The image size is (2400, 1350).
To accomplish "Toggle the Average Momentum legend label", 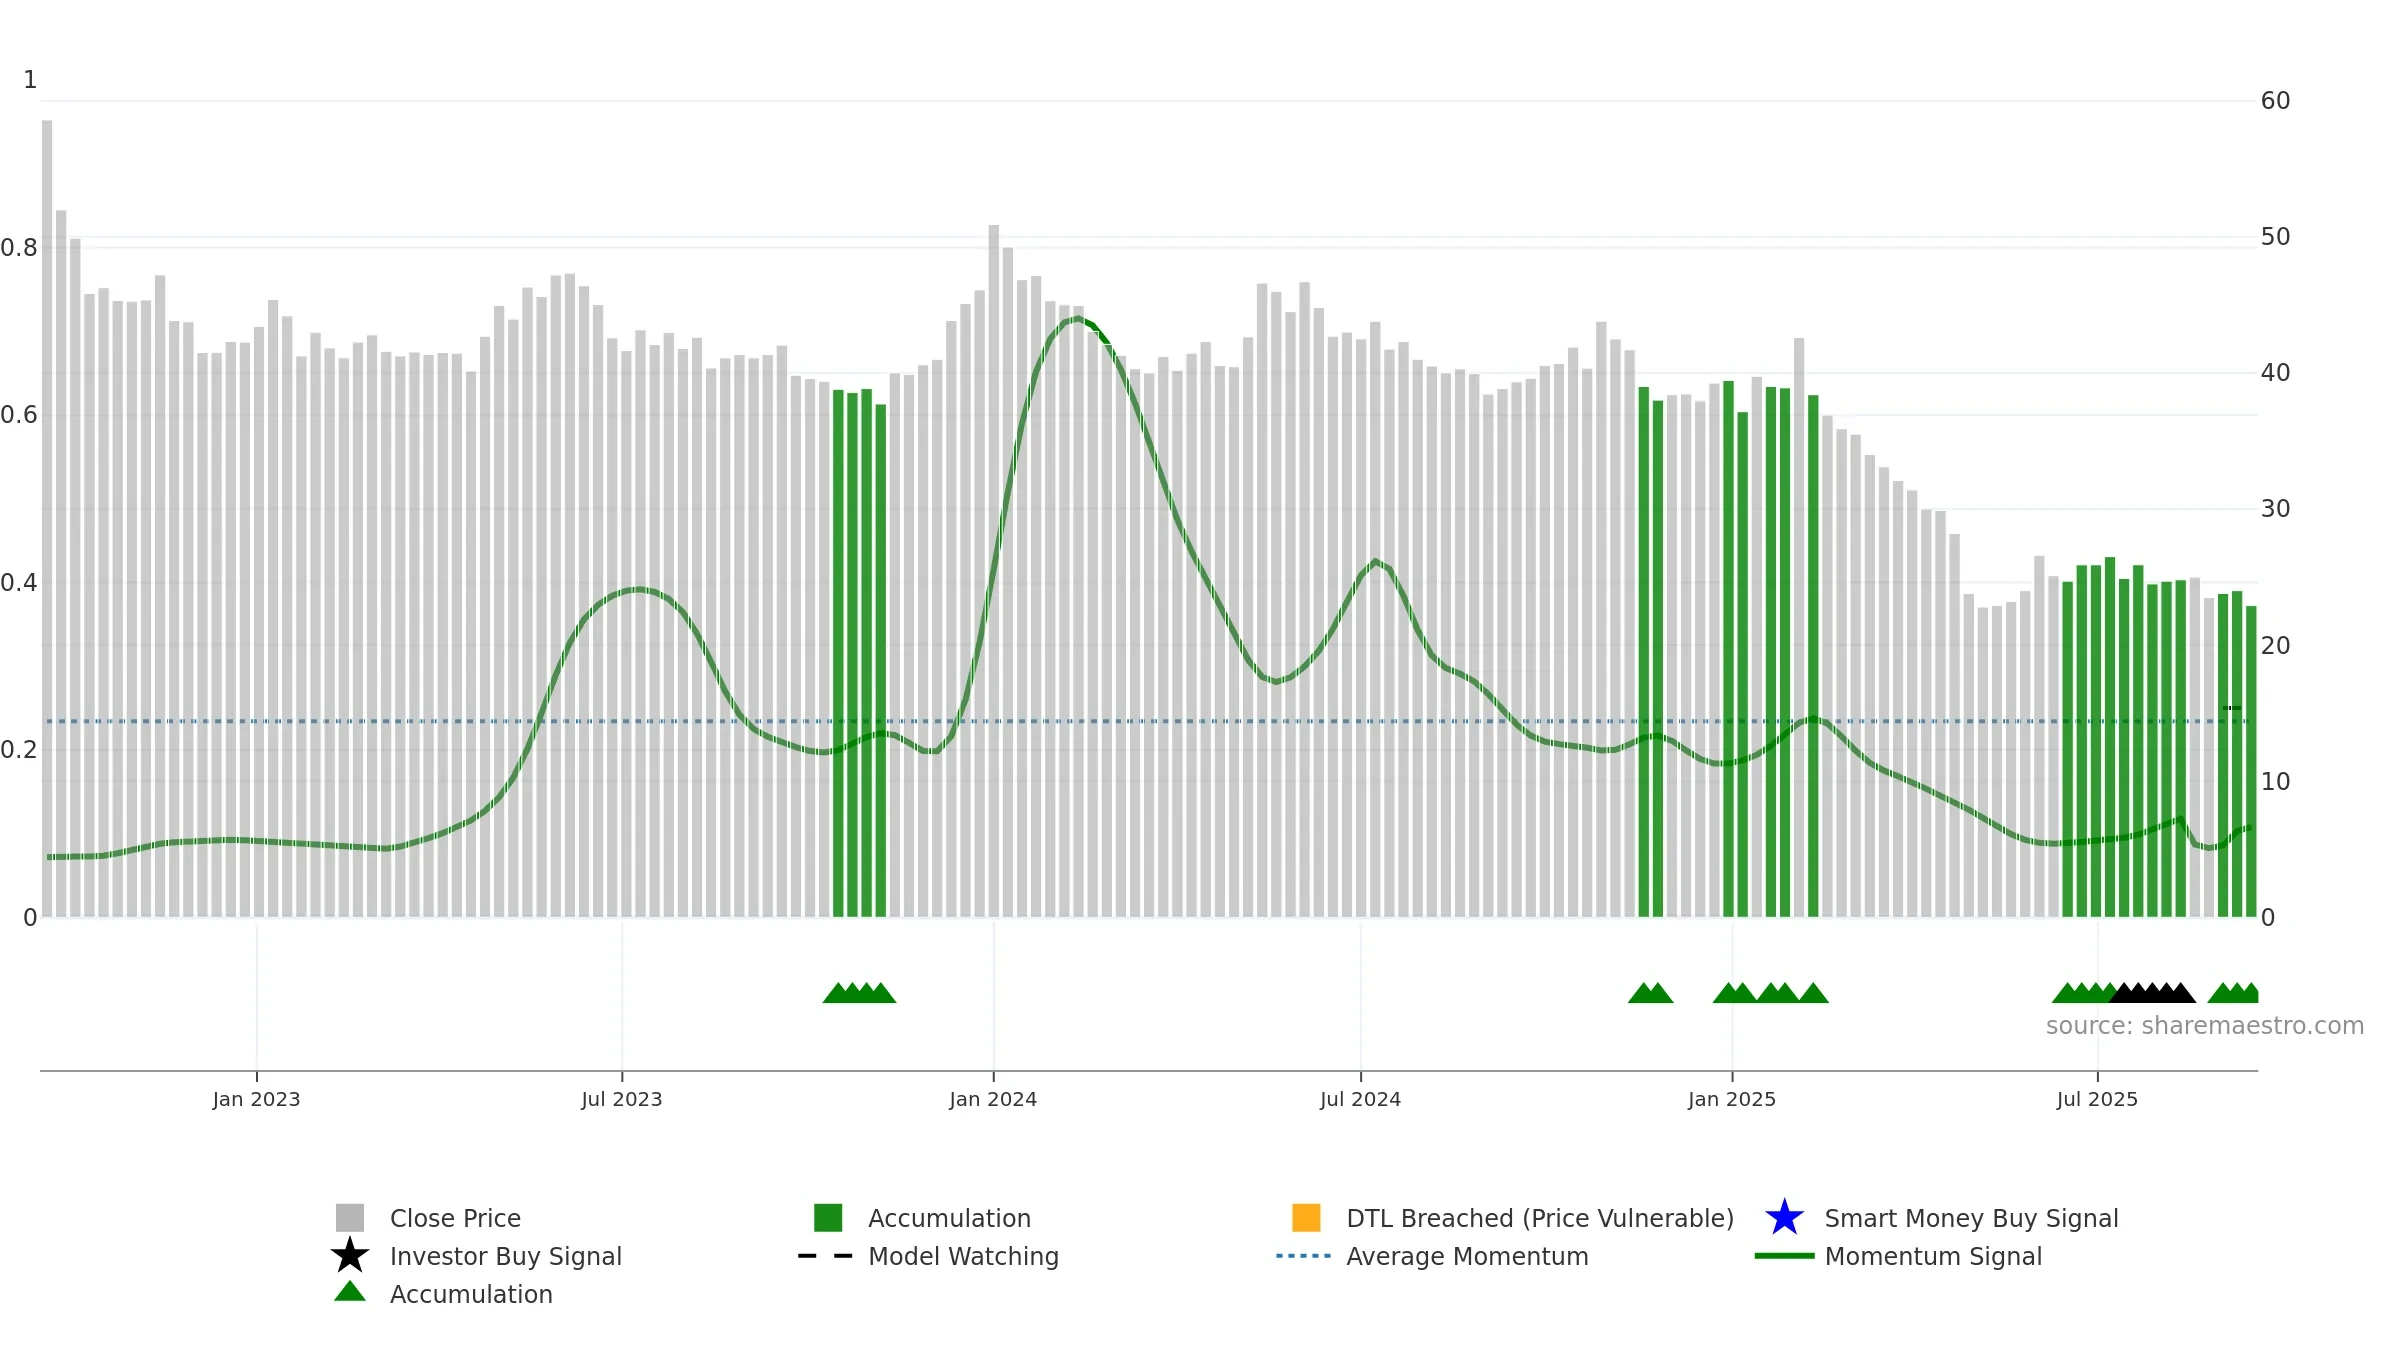I will tap(1467, 1256).
